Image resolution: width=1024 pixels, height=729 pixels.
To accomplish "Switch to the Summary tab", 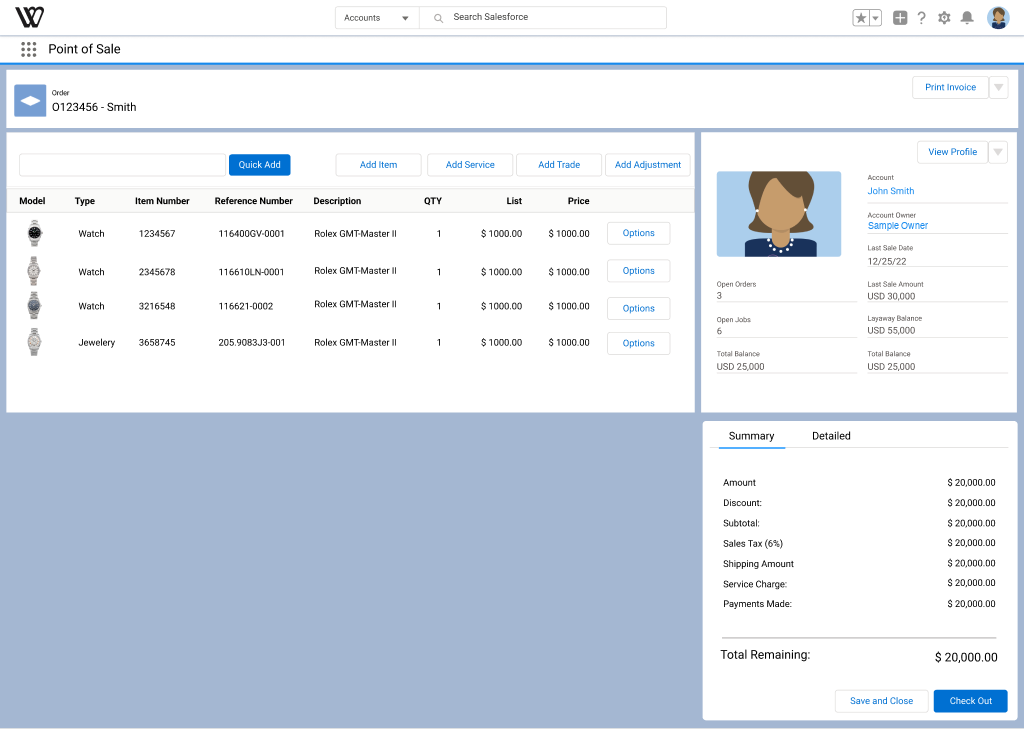I will pos(752,436).
